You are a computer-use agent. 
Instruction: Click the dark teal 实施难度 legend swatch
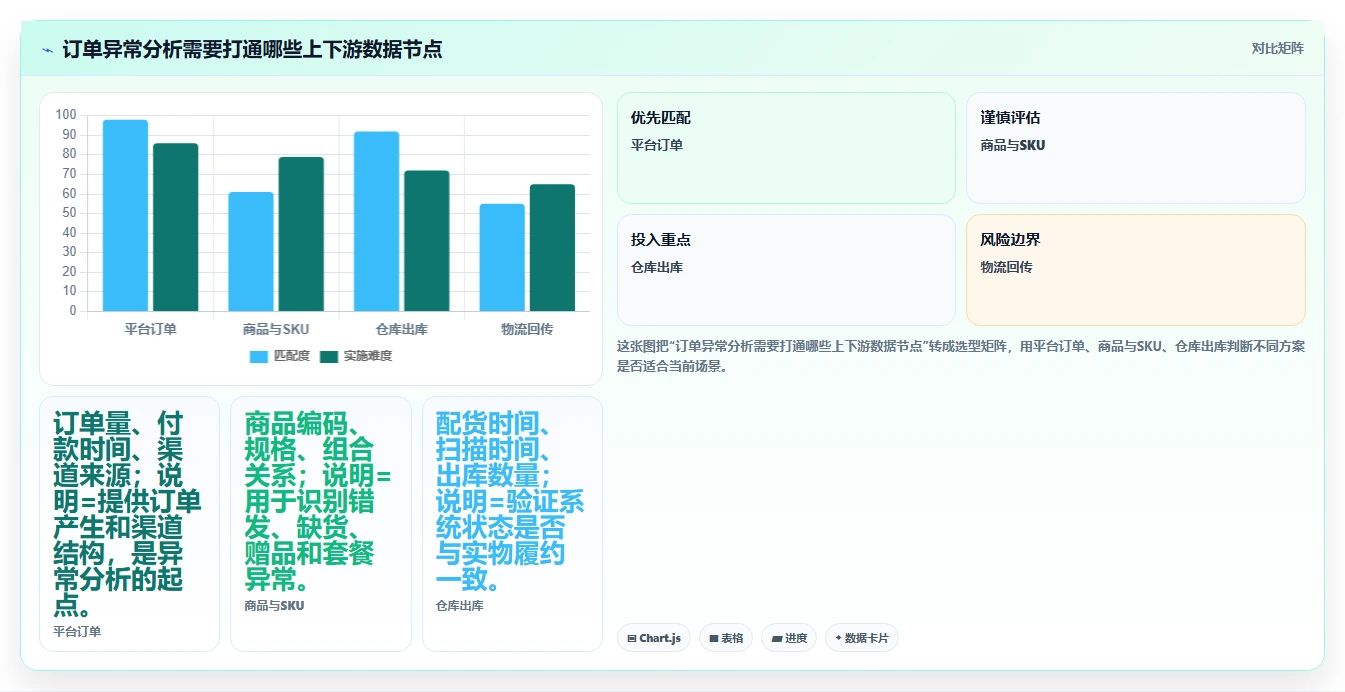[x=329, y=356]
